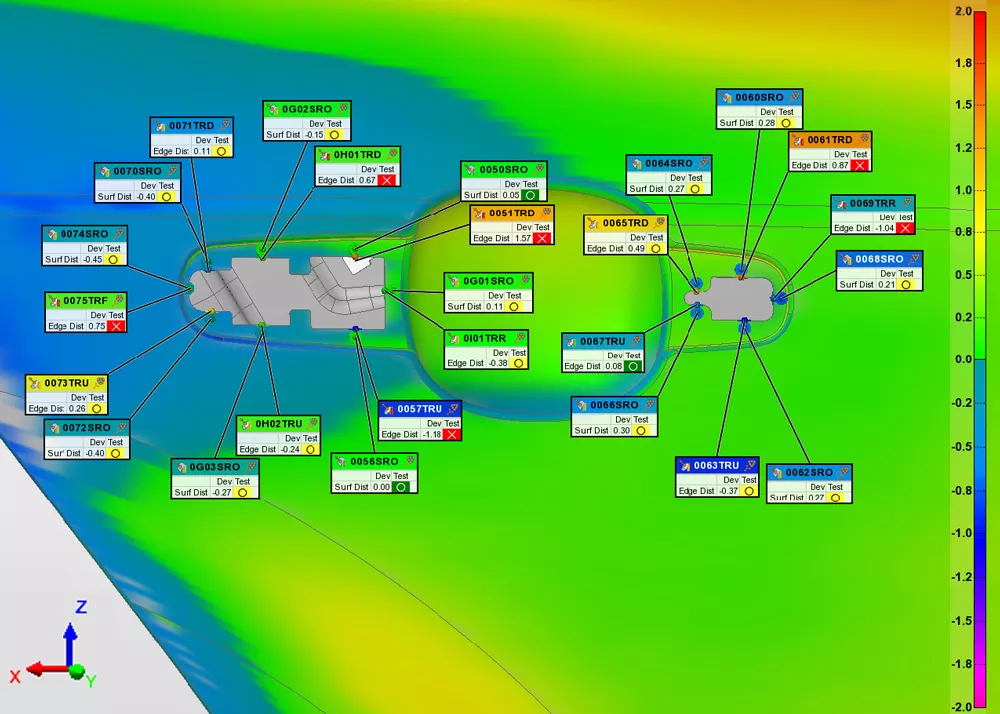Click the probe icon right of 0057TRU title
This screenshot has width=1000, height=714.
(x=452, y=409)
